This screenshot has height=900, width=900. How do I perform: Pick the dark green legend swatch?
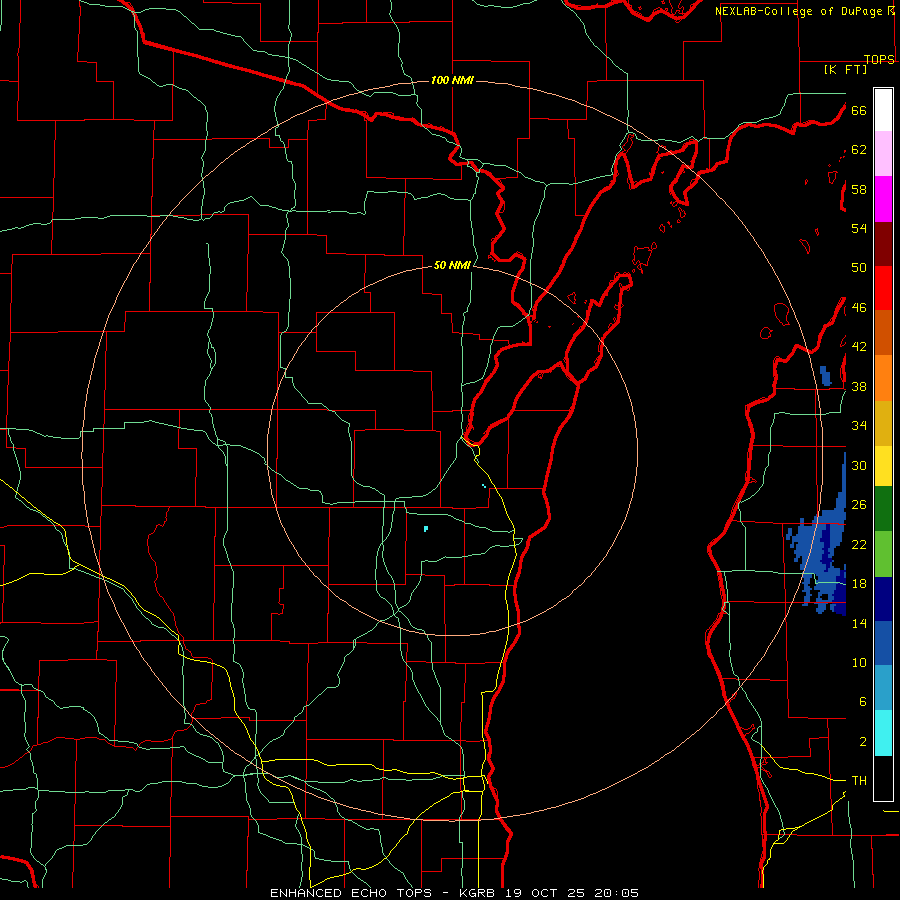[x=883, y=509]
